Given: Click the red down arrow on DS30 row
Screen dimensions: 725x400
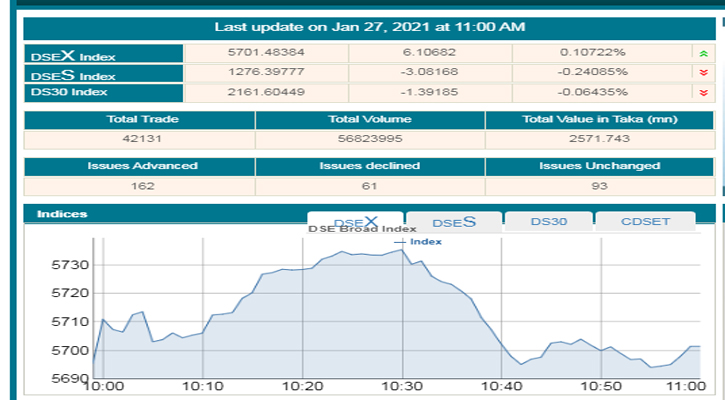Looking at the screenshot, I should (x=702, y=92).
